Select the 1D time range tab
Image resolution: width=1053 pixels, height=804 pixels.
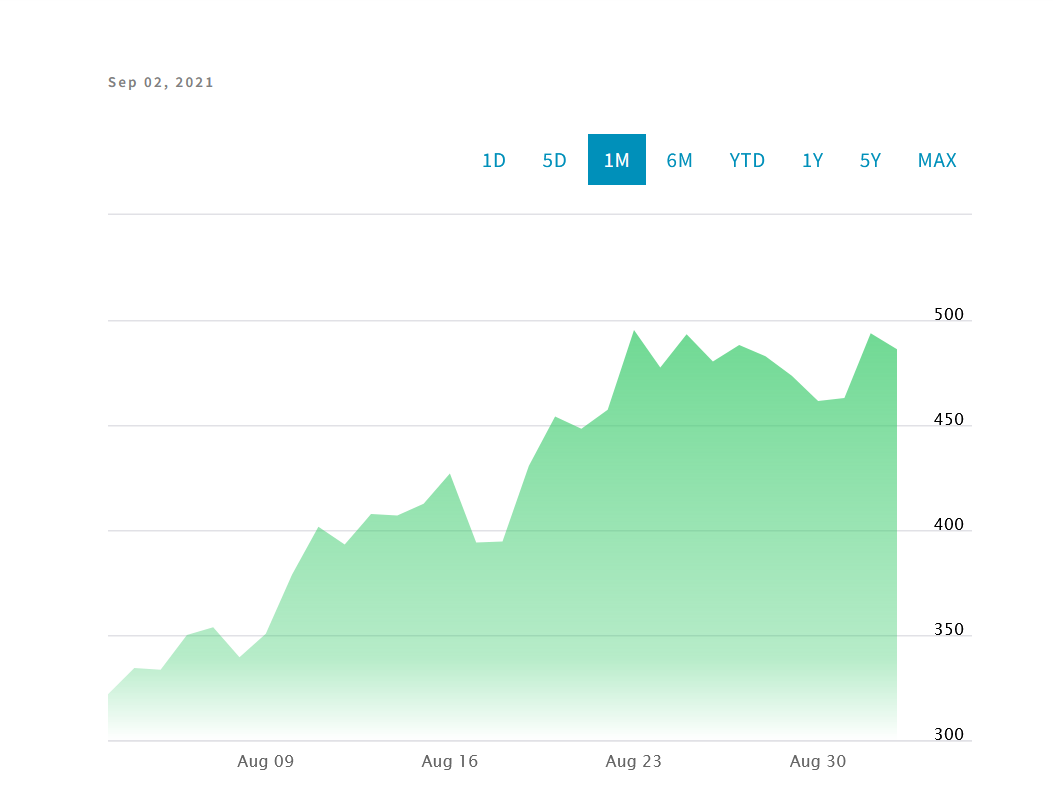point(494,160)
